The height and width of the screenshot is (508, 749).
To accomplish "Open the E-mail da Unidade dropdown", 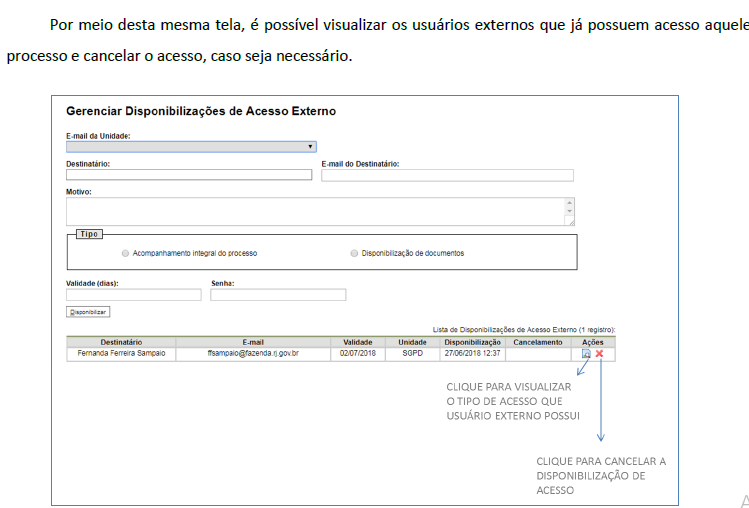I will (191, 146).
